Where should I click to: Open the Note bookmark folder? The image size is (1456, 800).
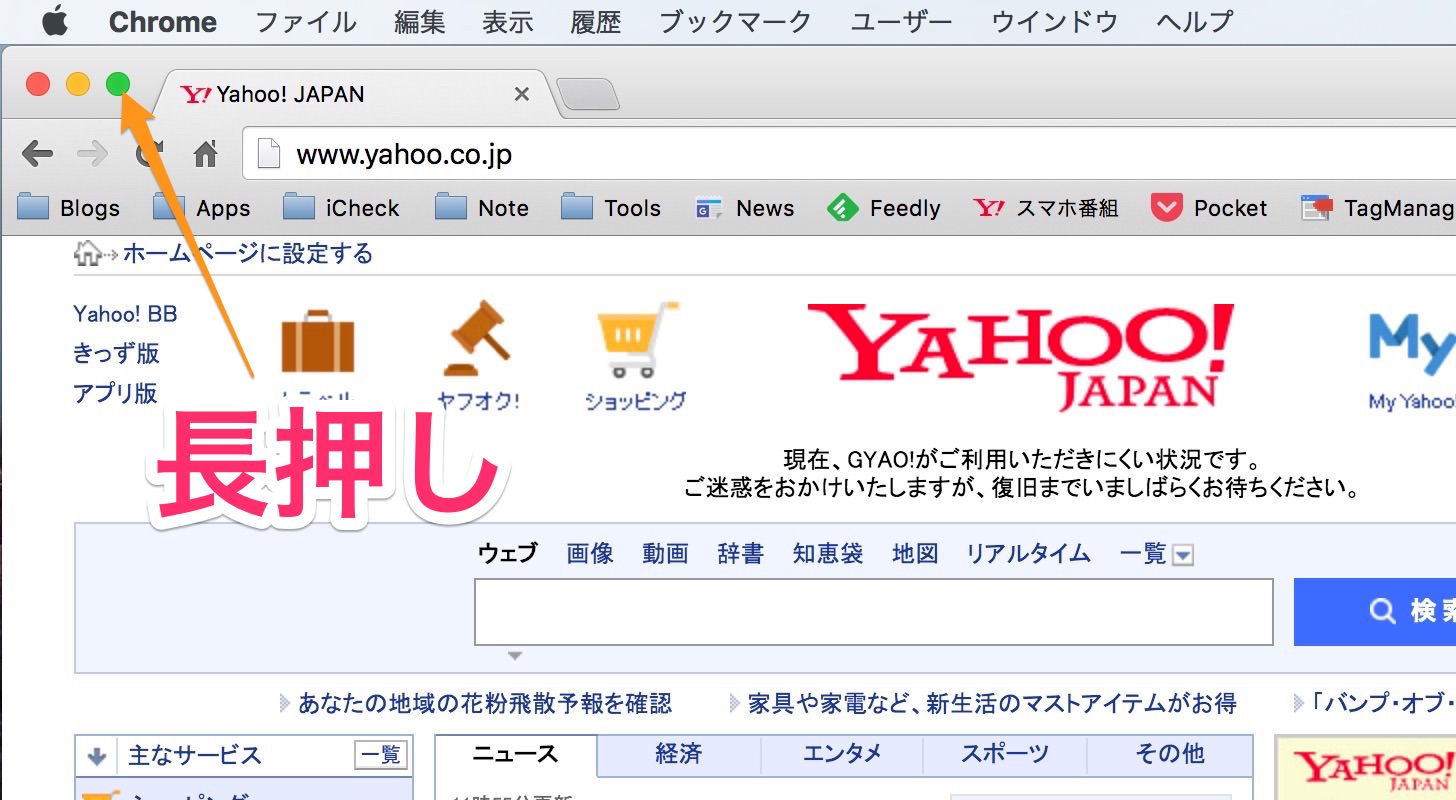(482, 208)
